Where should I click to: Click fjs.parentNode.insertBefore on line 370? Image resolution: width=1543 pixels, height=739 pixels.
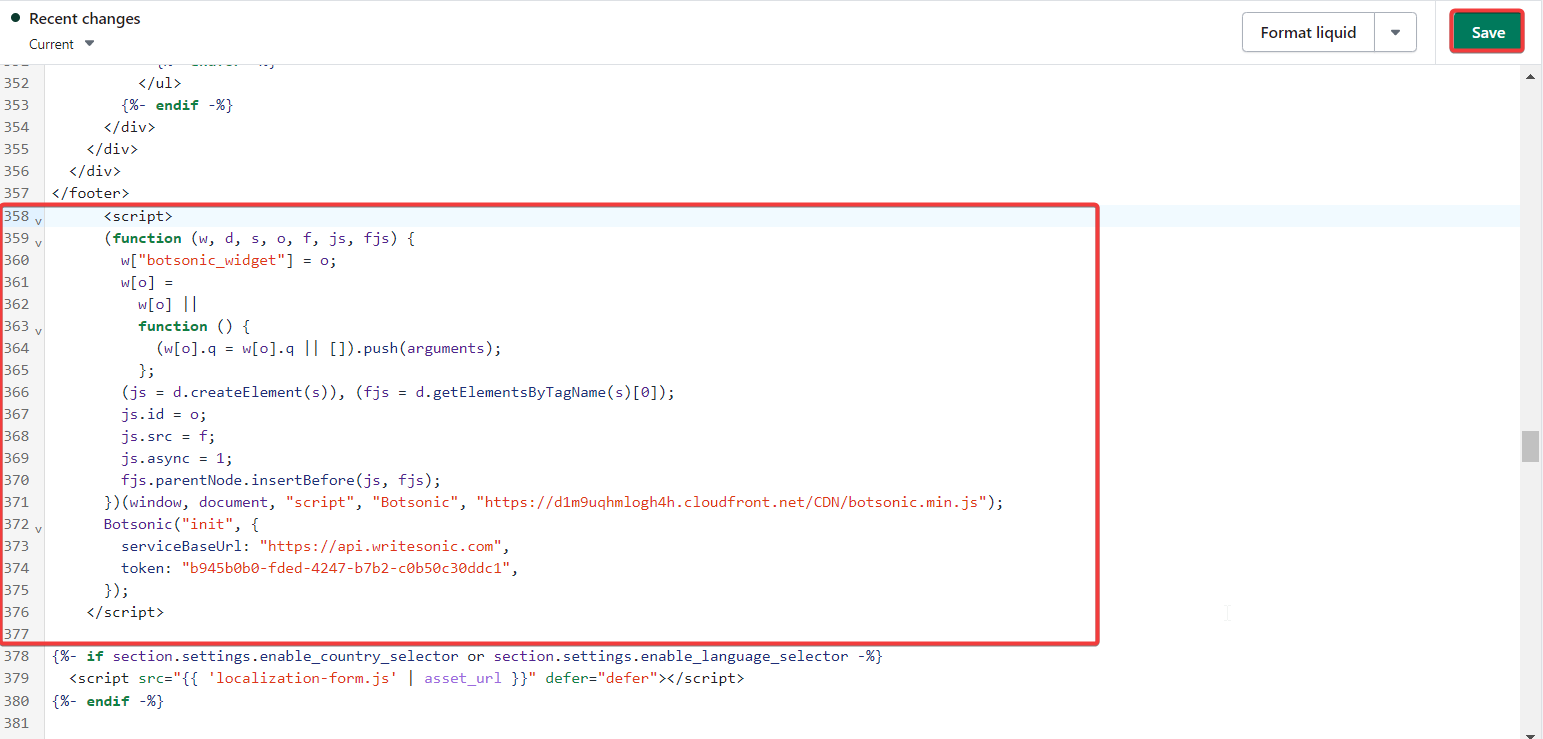pyautogui.click(x=240, y=480)
